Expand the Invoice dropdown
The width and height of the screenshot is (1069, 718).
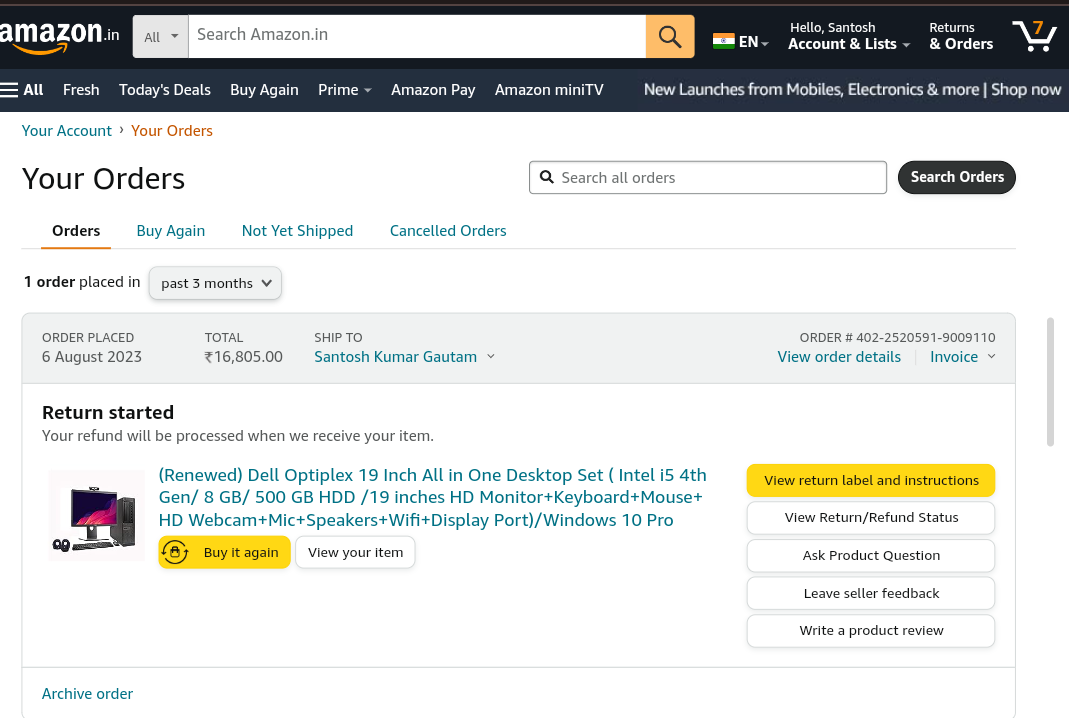(963, 357)
